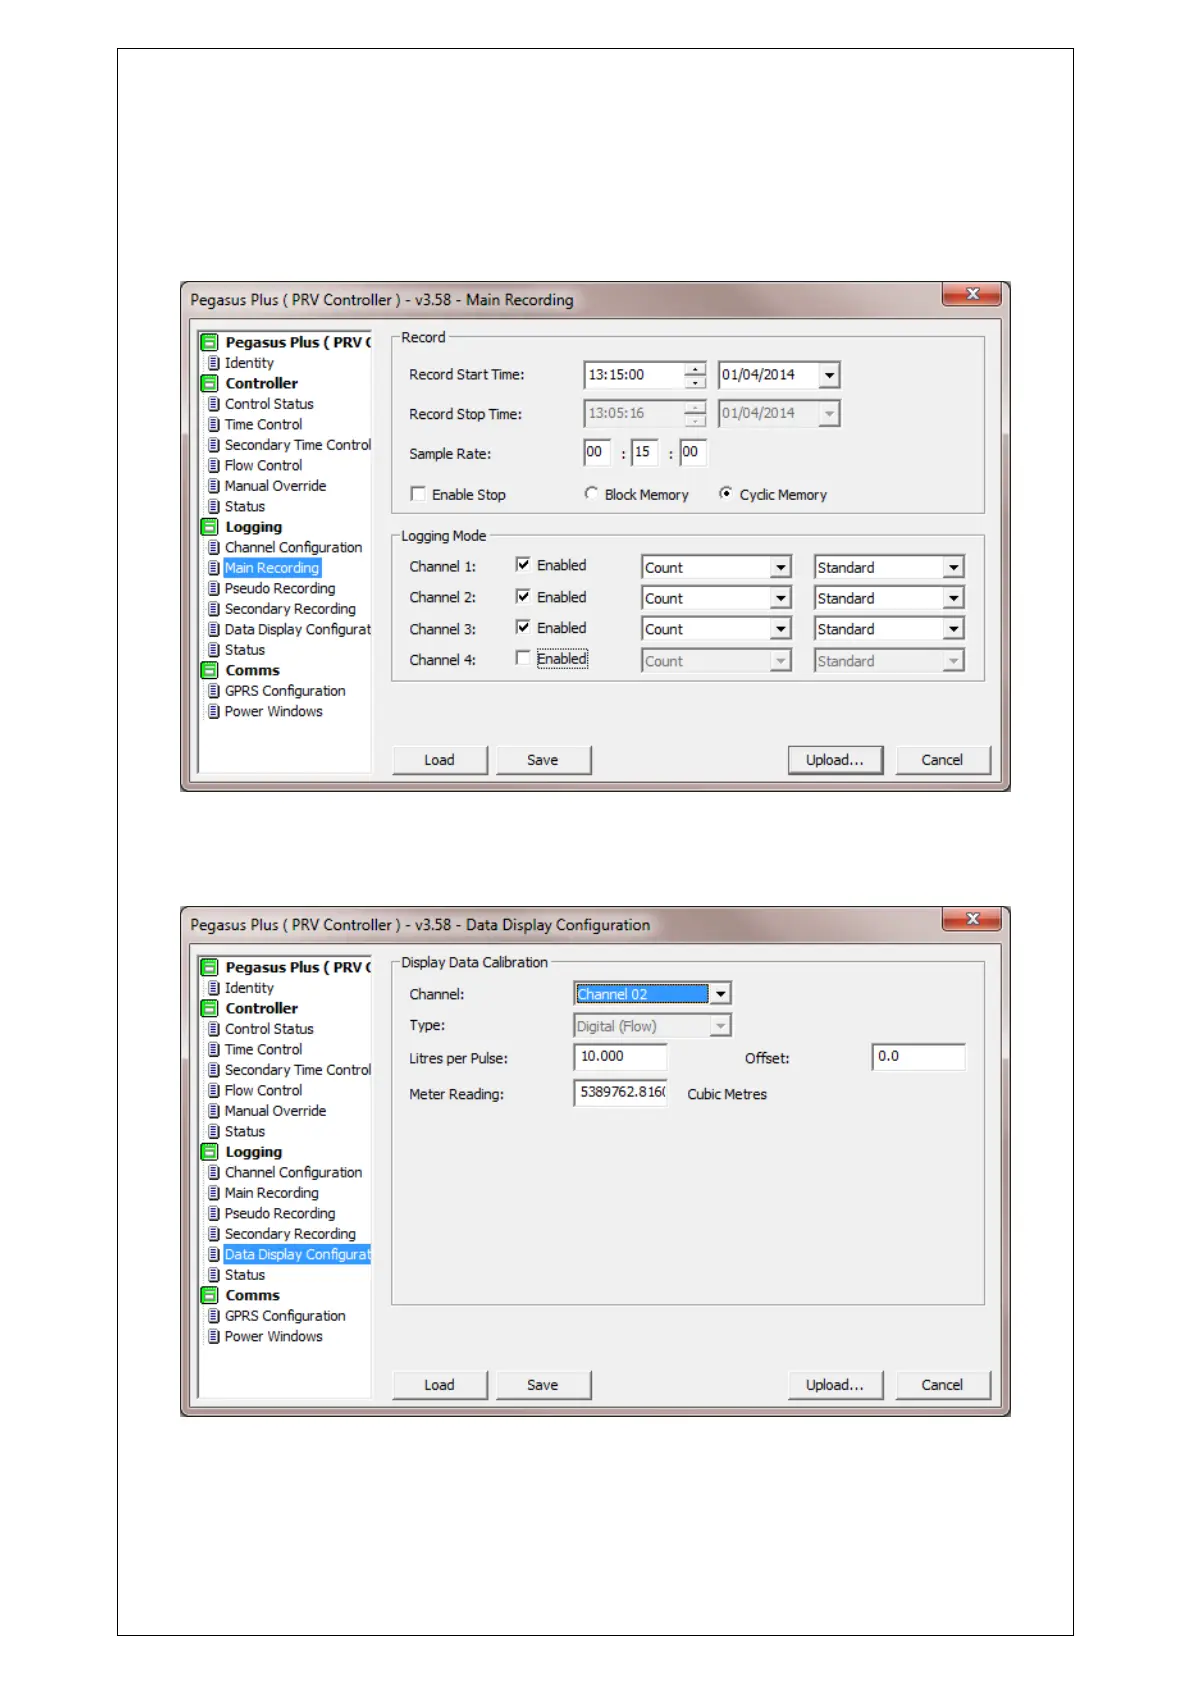Select Cyclic Memory radio button
The image size is (1191, 1684).
726,493
